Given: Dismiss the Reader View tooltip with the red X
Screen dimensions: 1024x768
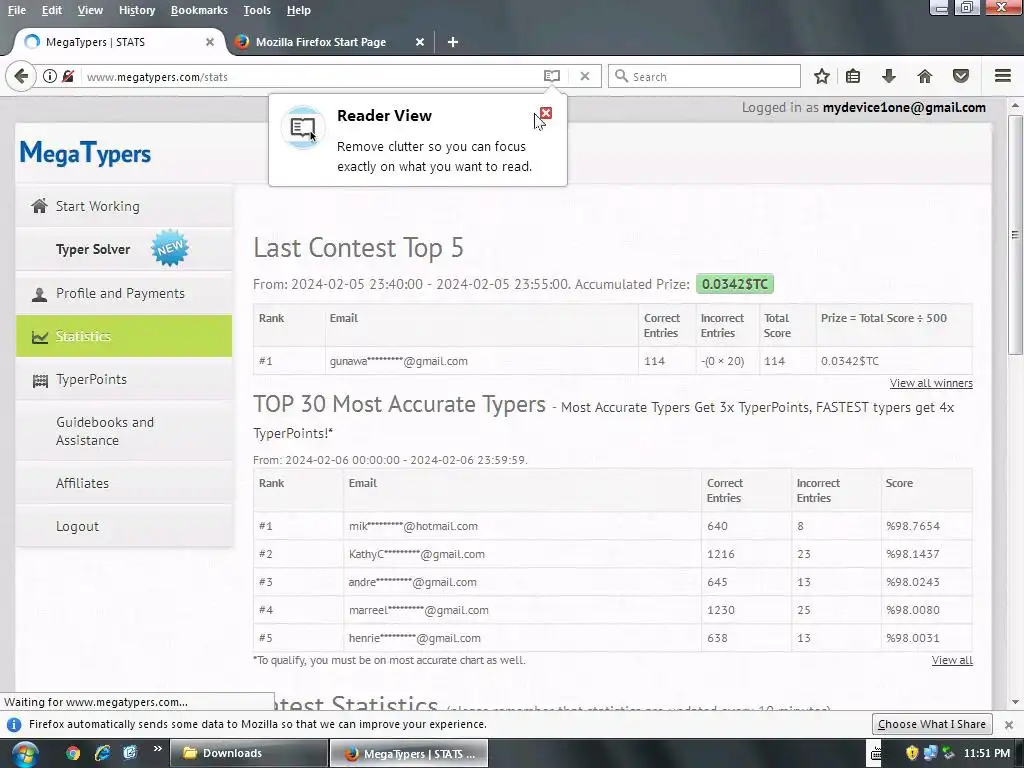Looking at the screenshot, I should (x=546, y=113).
